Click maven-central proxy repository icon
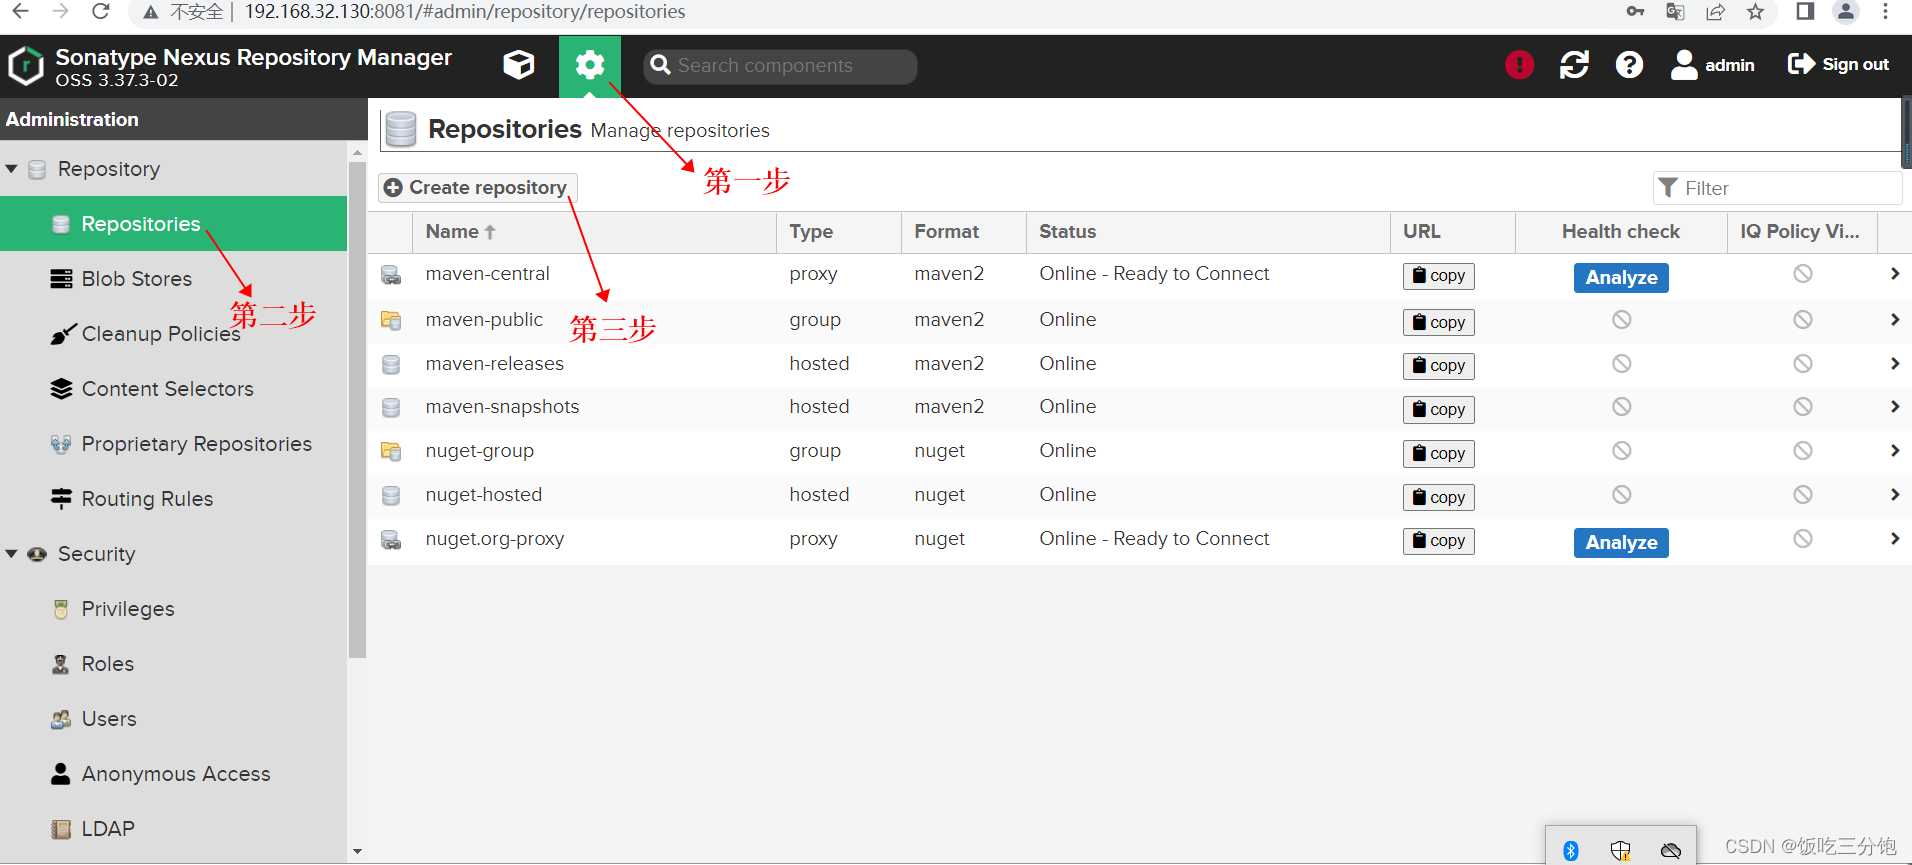This screenshot has height=865, width=1912. [391, 275]
